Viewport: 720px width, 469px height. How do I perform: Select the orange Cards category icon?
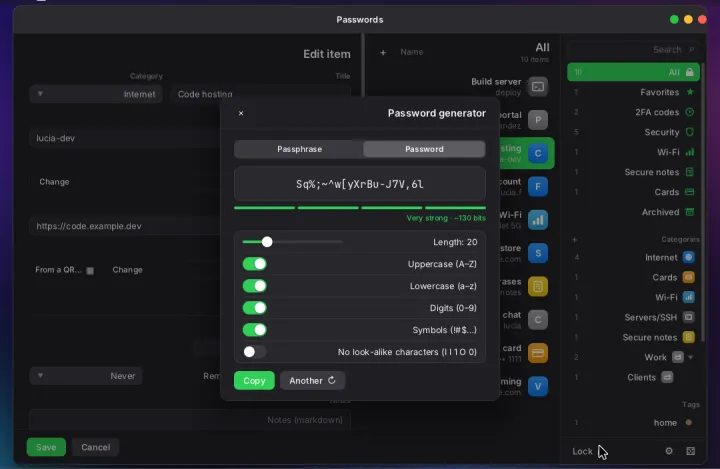coord(688,277)
